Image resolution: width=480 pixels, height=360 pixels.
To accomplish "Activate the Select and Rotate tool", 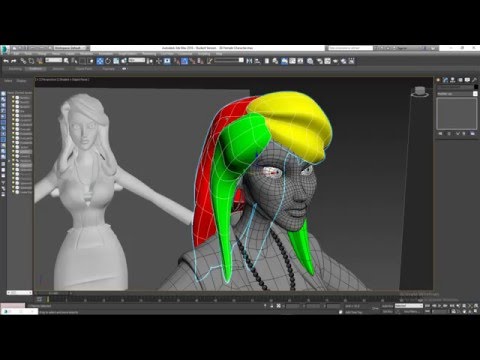I will coord(108,61).
